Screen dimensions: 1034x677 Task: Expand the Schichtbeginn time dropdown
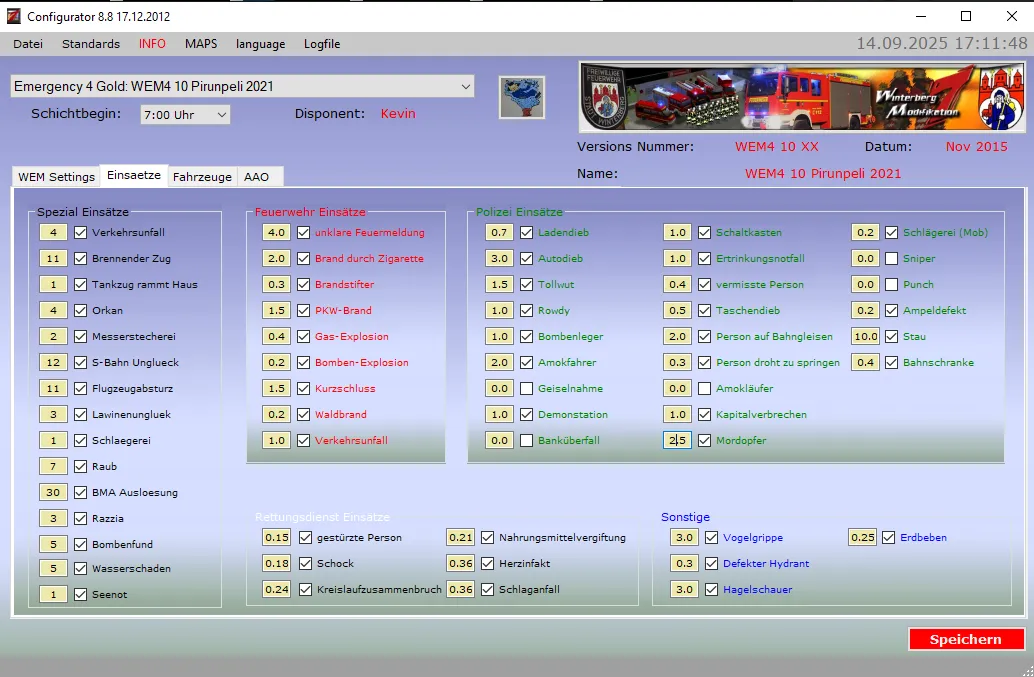pyautogui.click(x=185, y=115)
